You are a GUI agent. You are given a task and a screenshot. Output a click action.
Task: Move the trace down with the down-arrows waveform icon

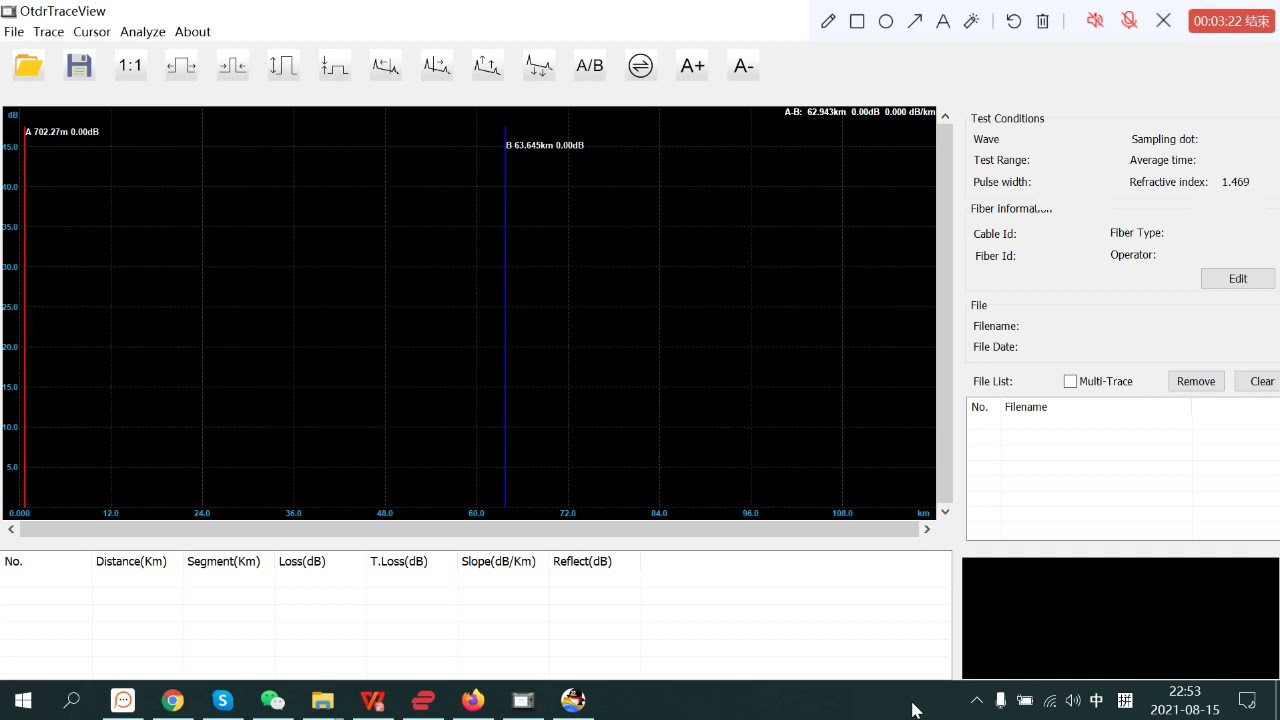(x=539, y=66)
